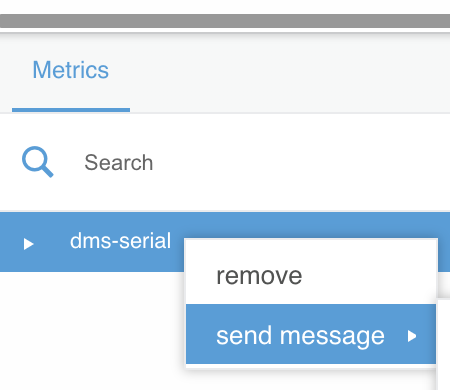Viewport: 450px width, 390px height.
Task: Choose send message in the context menu
Action: point(311,334)
